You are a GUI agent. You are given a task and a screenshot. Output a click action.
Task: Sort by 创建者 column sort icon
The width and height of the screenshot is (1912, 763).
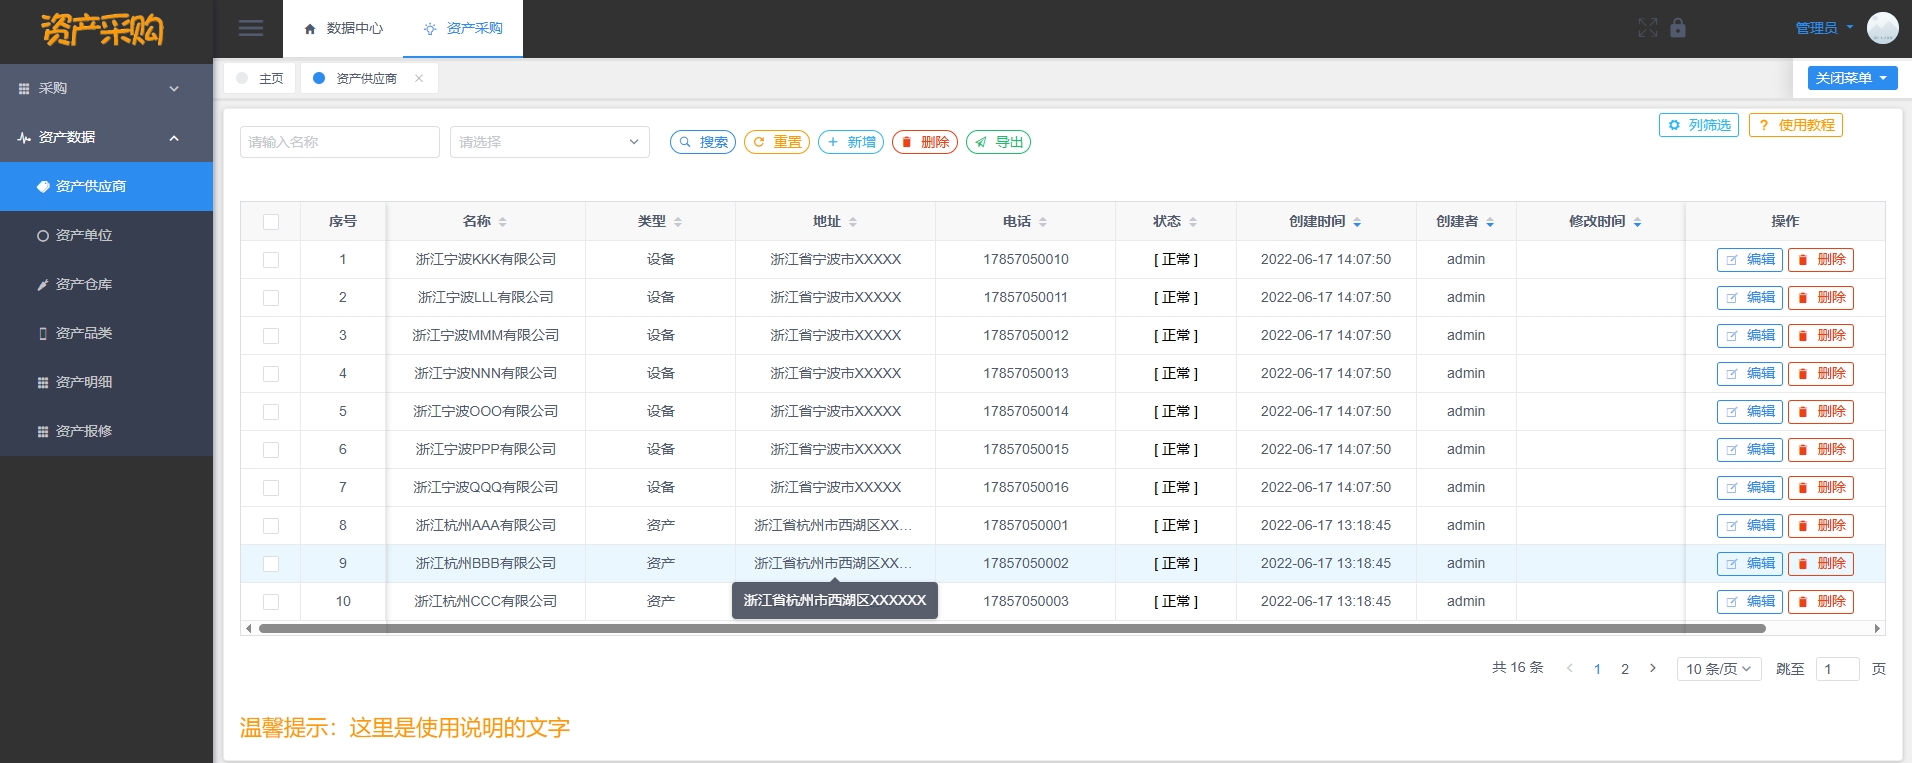tap(1490, 222)
